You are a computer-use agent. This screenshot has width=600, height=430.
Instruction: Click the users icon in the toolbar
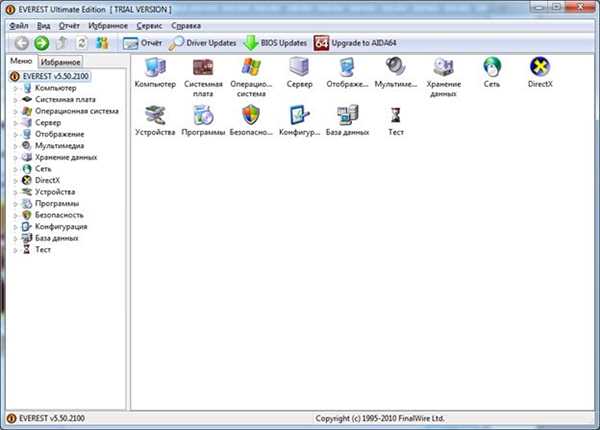pos(102,43)
